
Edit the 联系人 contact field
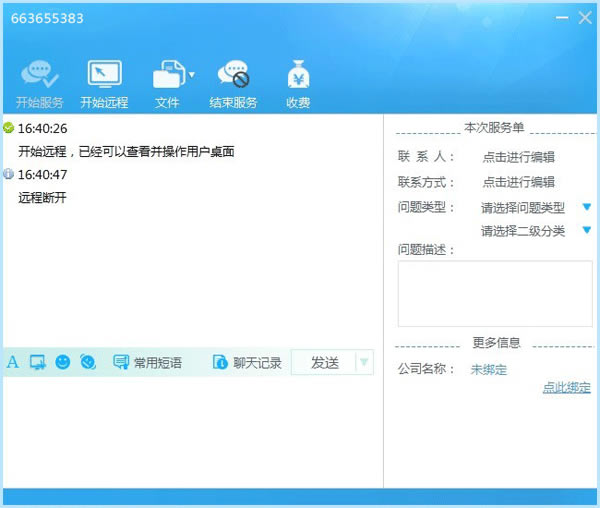[x=518, y=156]
